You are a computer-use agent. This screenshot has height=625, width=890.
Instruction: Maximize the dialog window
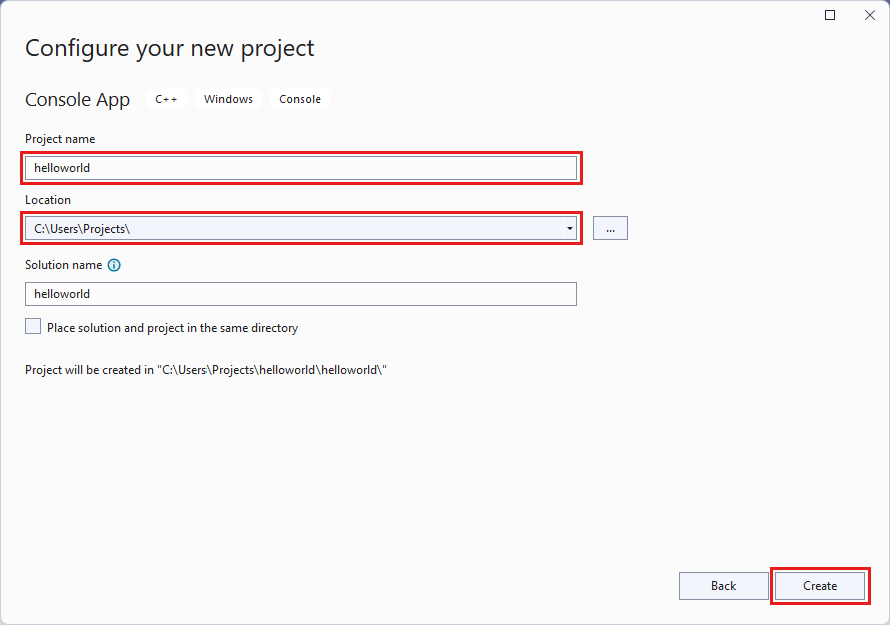point(830,15)
